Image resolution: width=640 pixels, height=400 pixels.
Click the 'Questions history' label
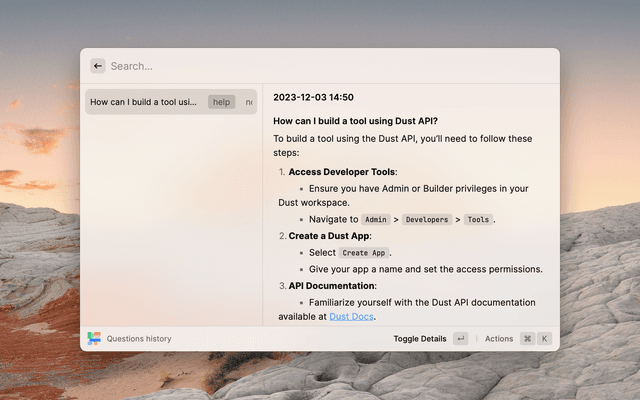(x=139, y=339)
